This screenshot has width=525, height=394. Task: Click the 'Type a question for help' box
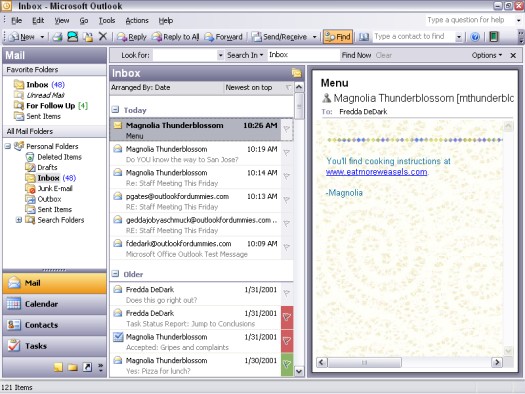pos(469,20)
